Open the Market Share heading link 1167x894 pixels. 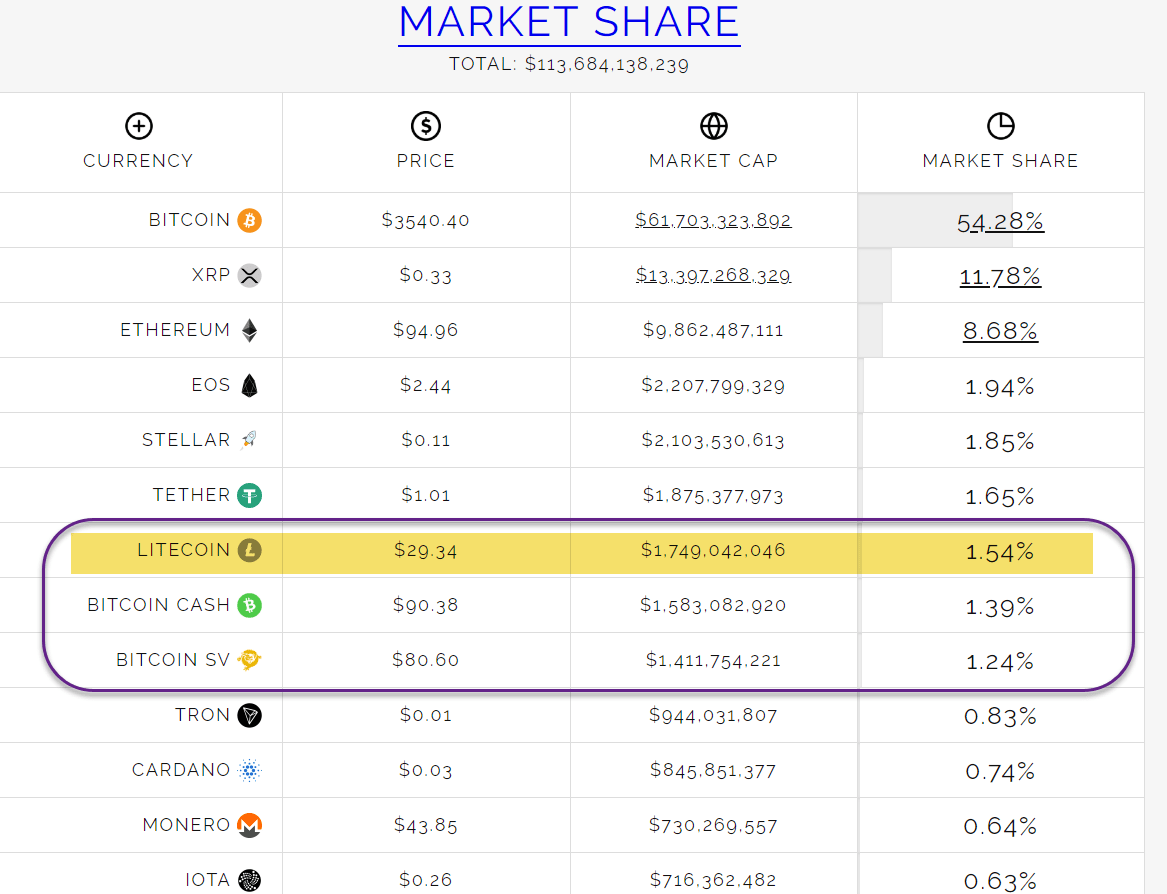click(x=569, y=22)
